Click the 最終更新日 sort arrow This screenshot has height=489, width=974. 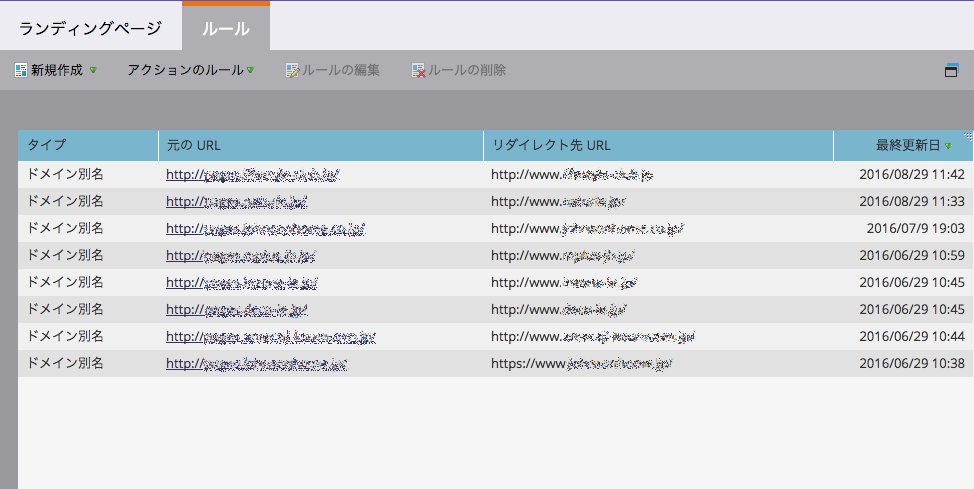pos(948,146)
